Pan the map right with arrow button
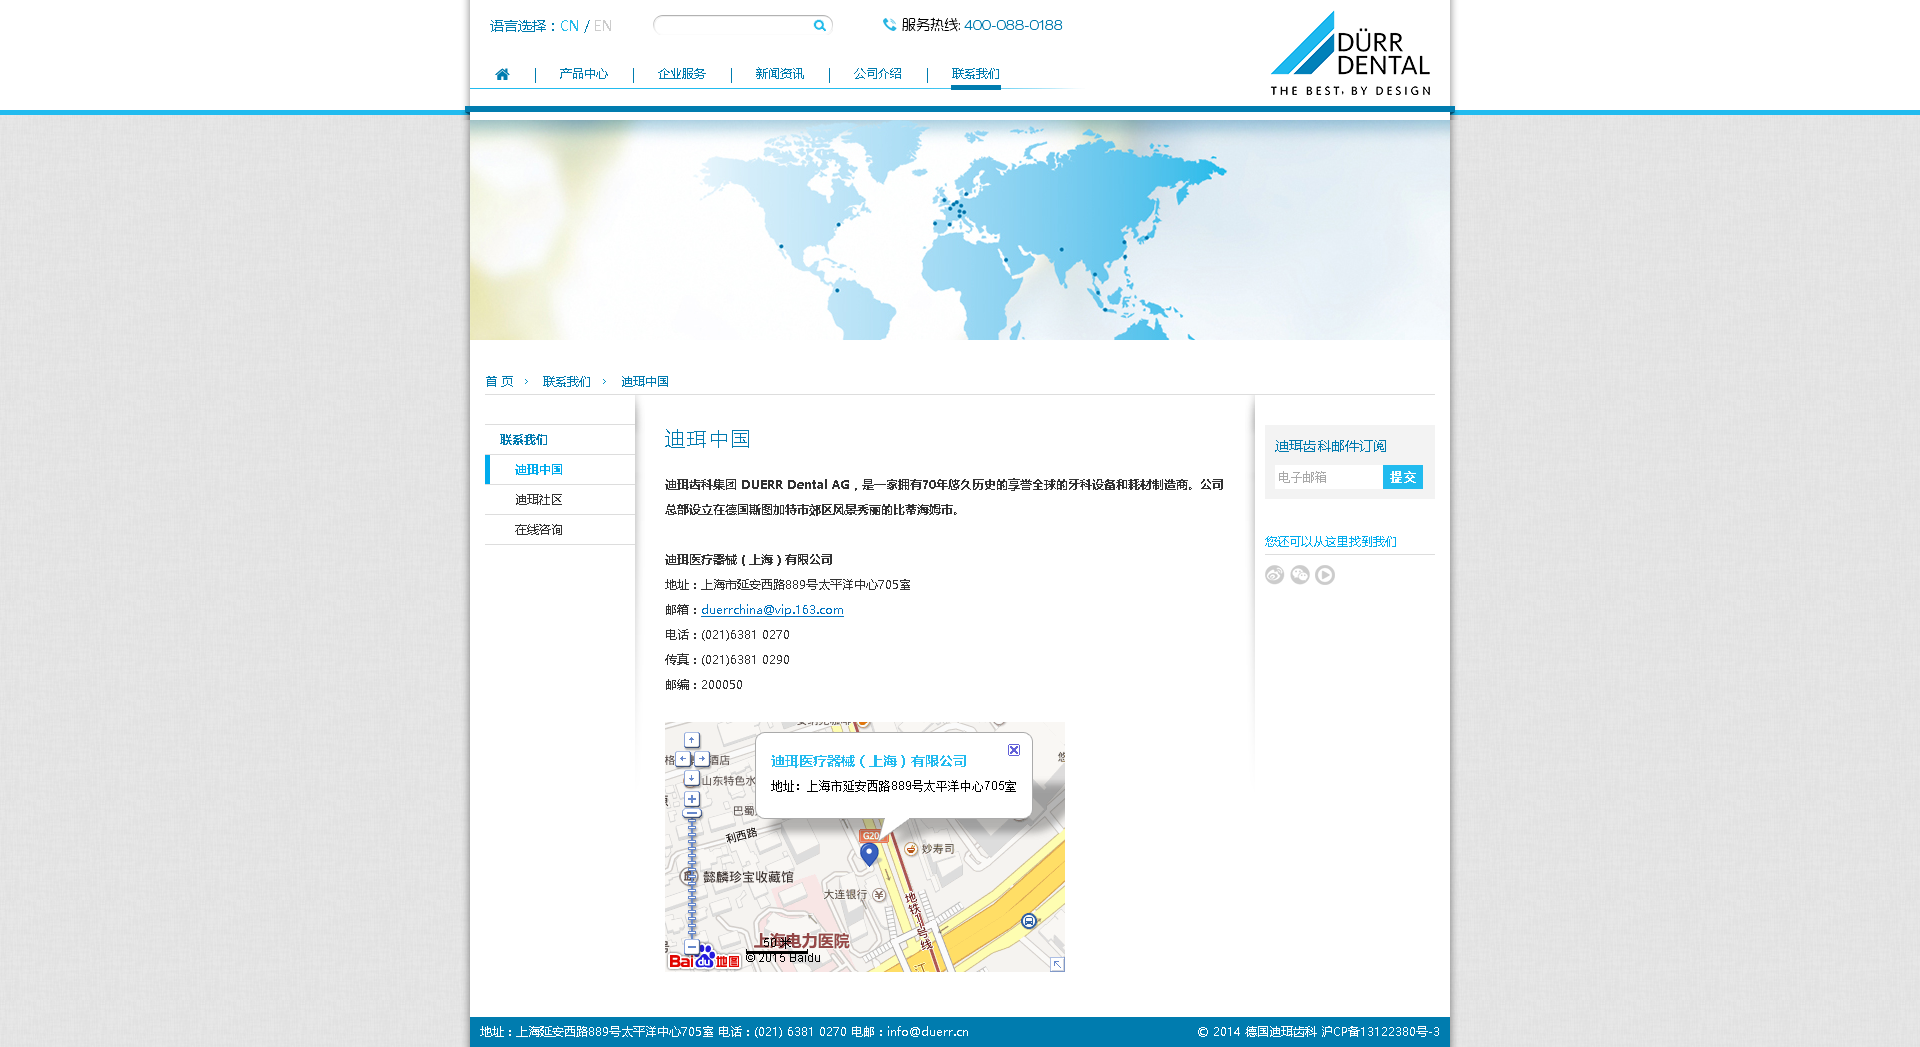The image size is (1920, 1047). (x=702, y=759)
